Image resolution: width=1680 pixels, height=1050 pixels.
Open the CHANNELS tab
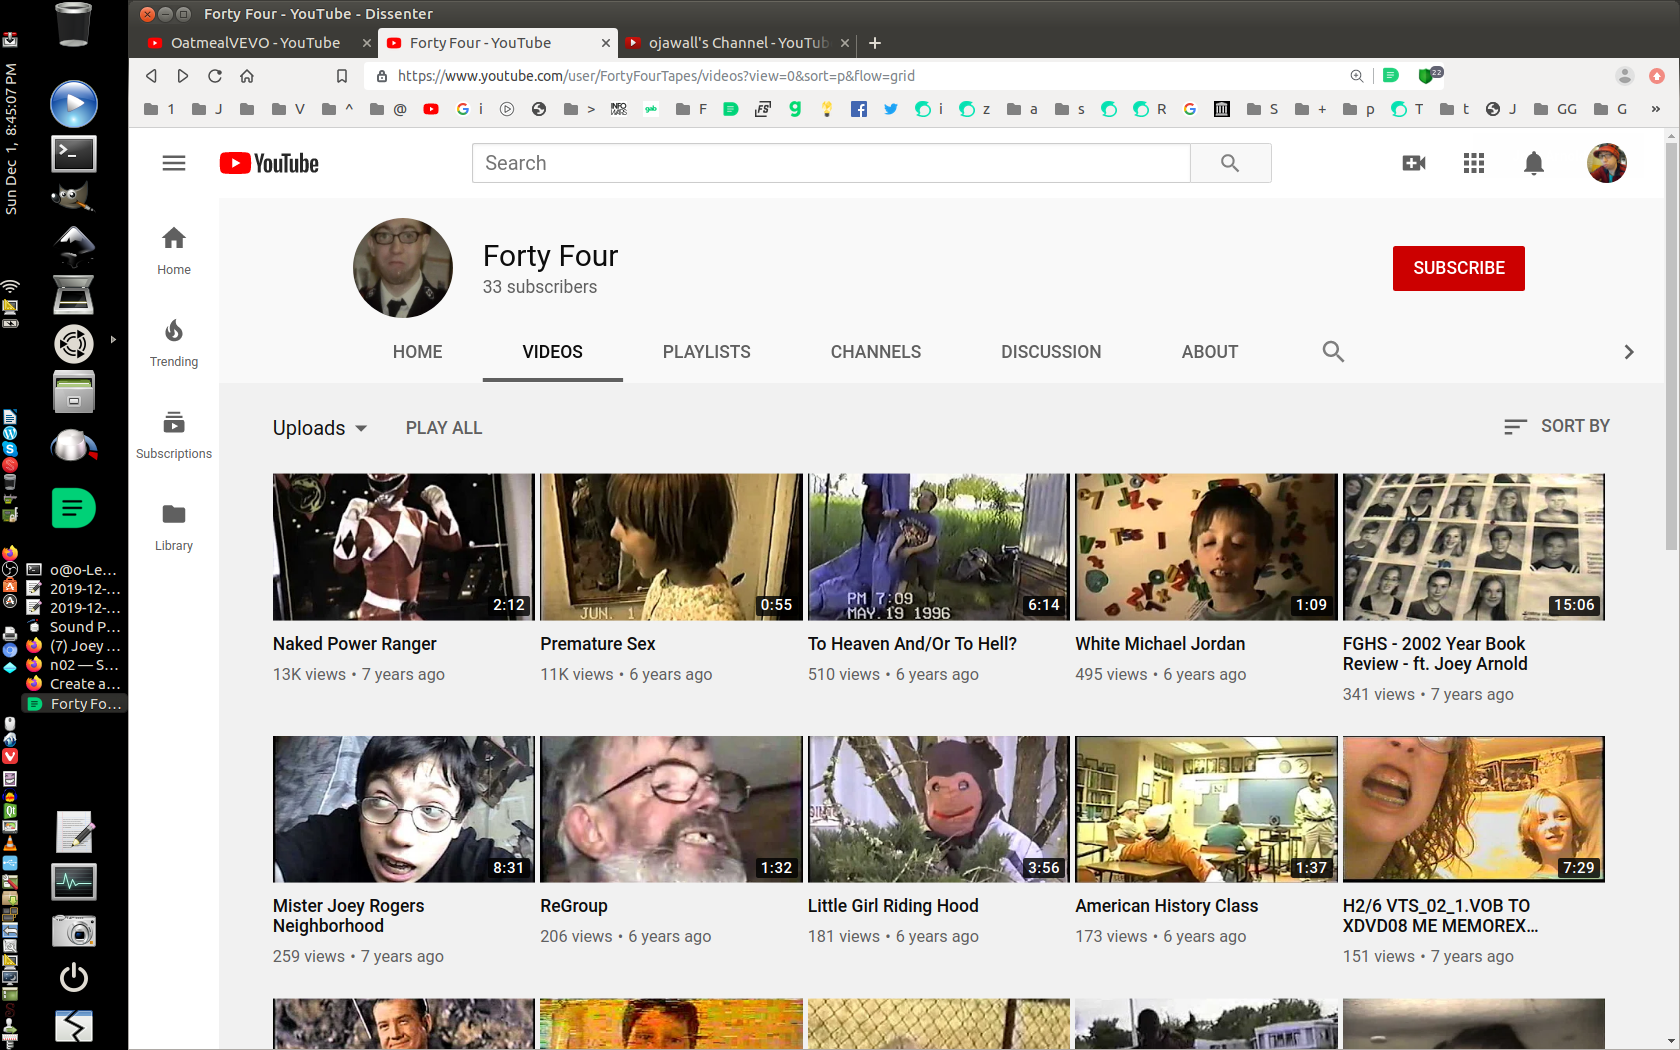pos(876,352)
